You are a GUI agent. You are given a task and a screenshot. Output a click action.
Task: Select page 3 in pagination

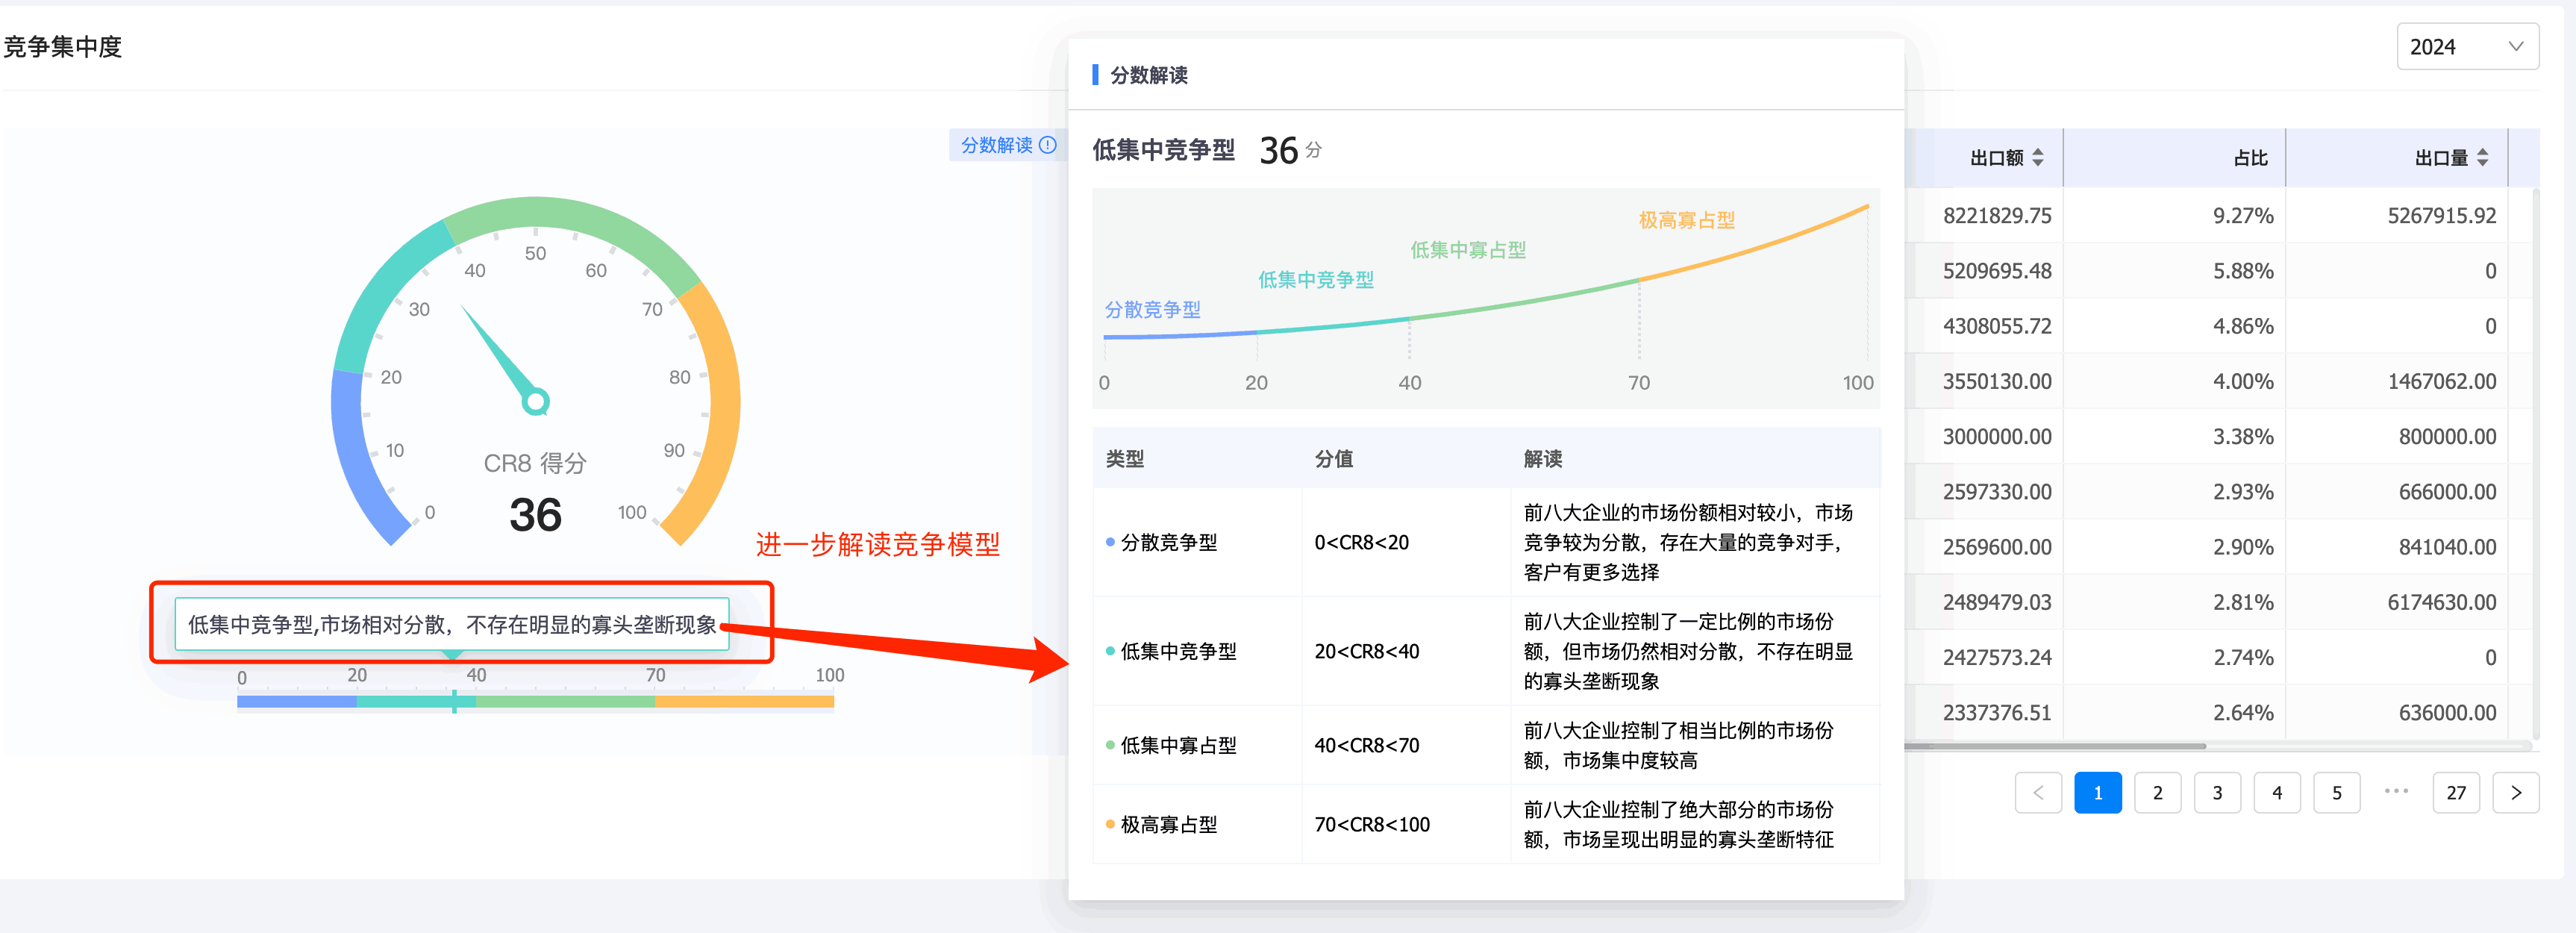(2217, 792)
